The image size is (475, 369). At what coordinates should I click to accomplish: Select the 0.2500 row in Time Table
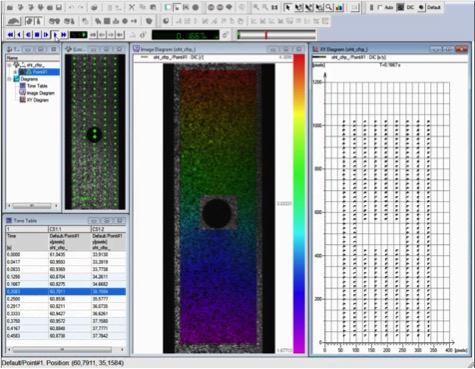click(66, 299)
